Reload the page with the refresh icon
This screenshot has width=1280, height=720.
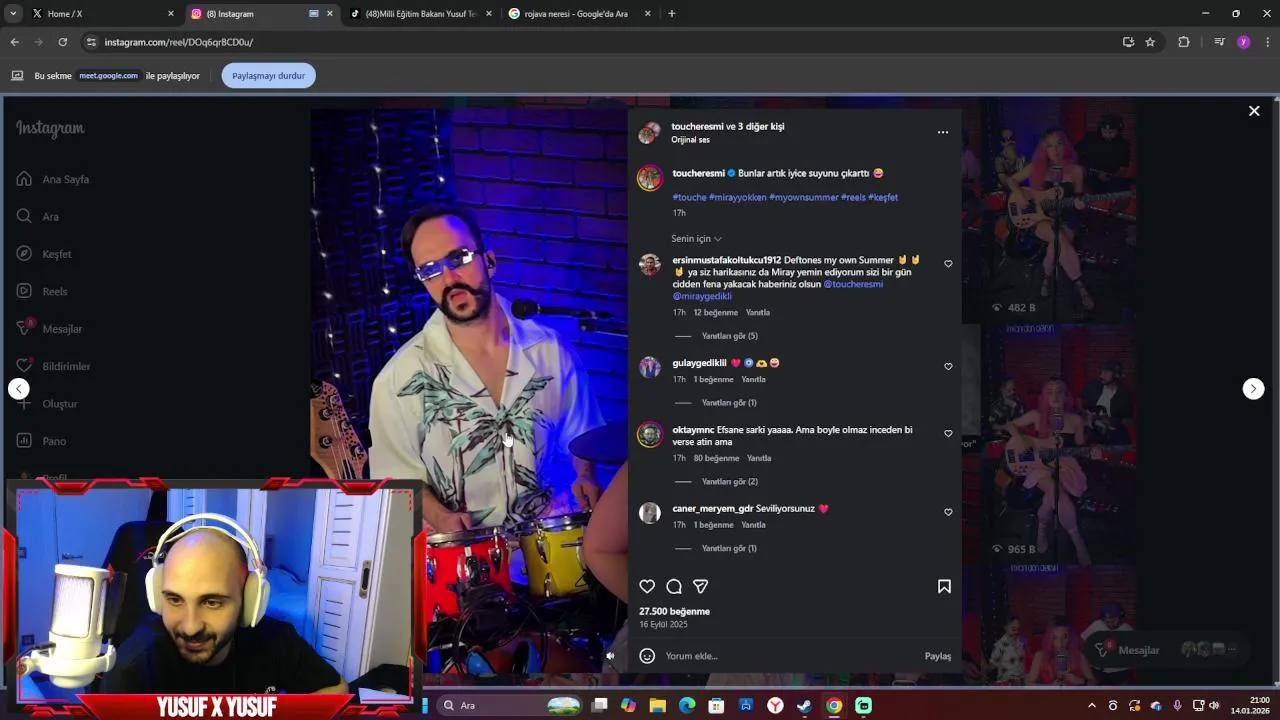[63, 42]
